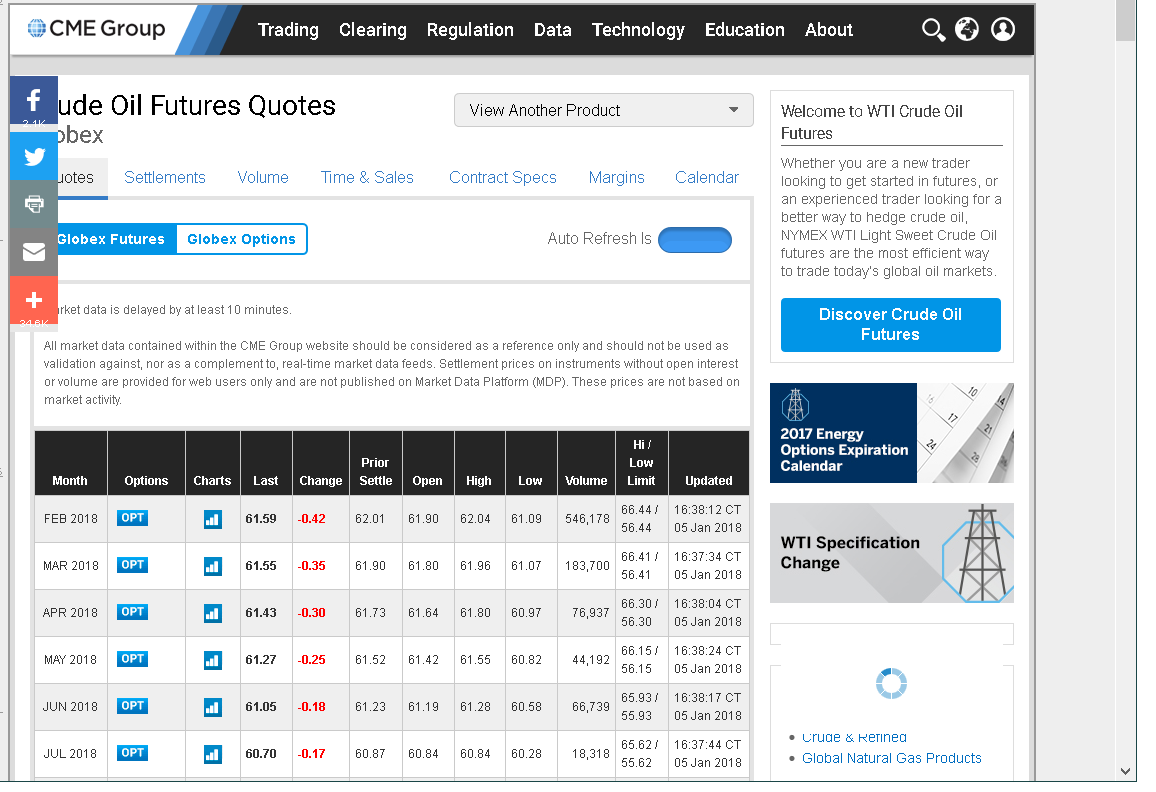Click OPT badge for MAR 2018

click(133, 565)
